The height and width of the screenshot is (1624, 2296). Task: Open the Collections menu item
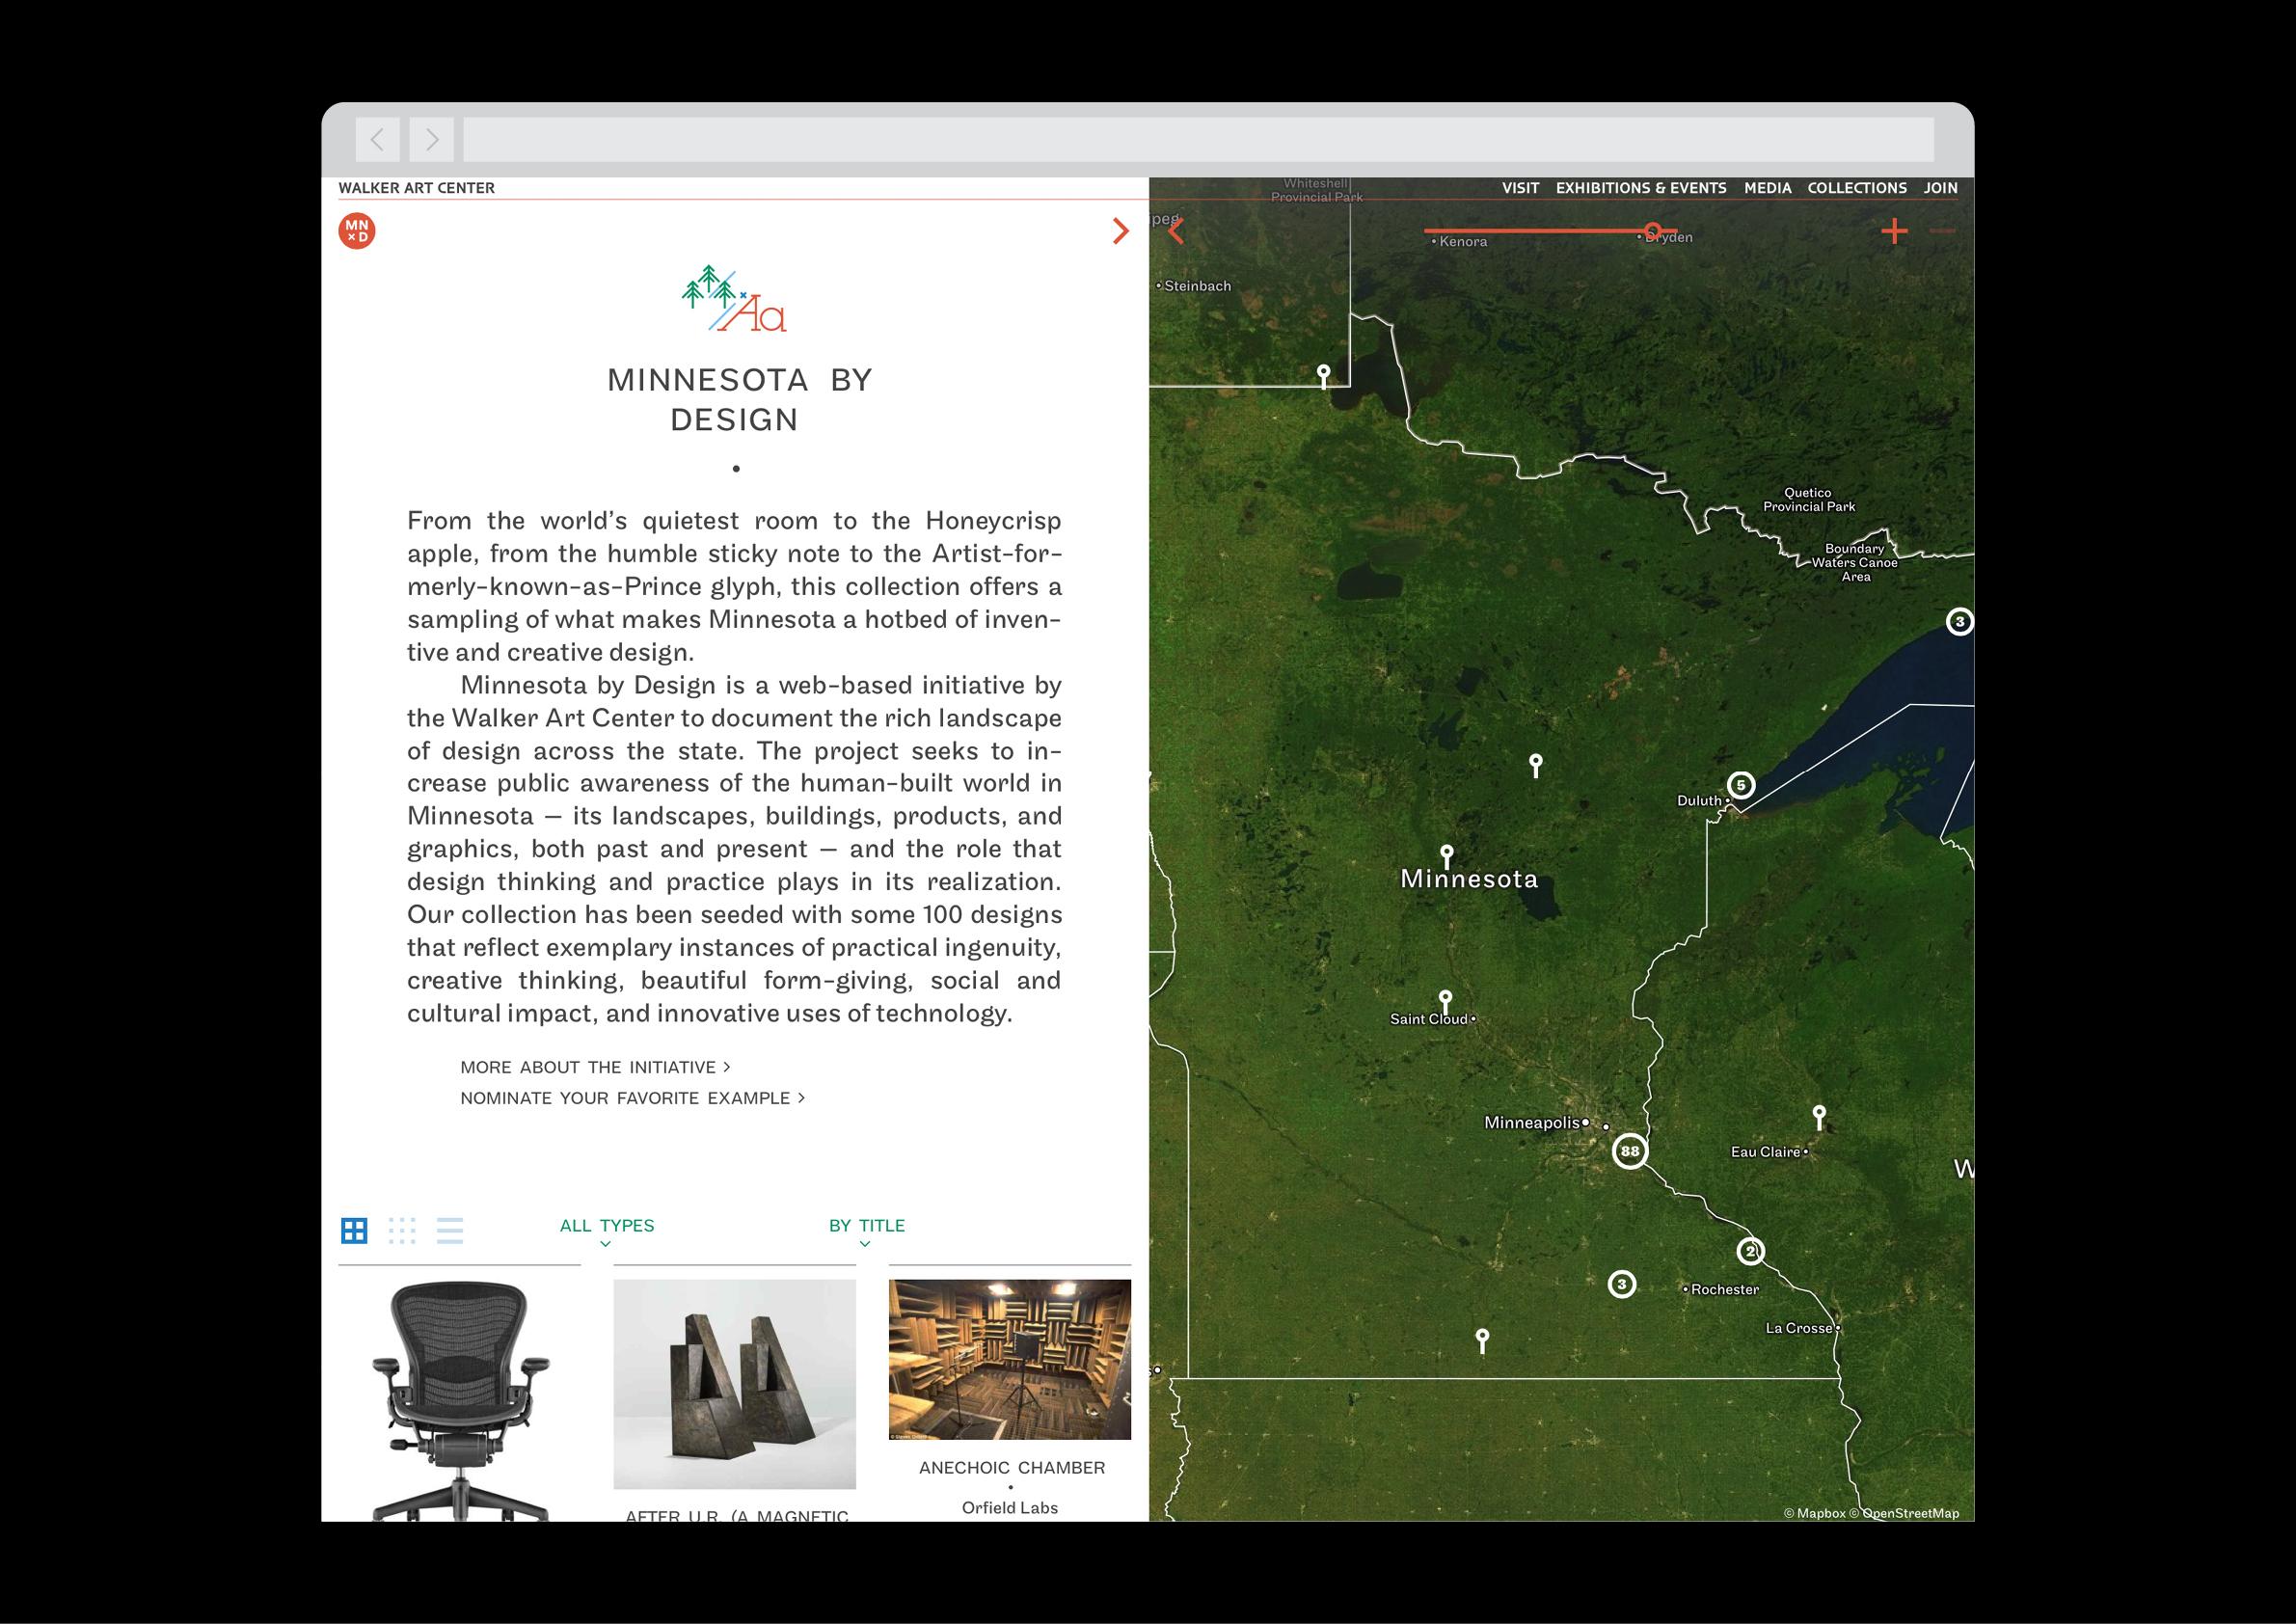(1857, 188)
